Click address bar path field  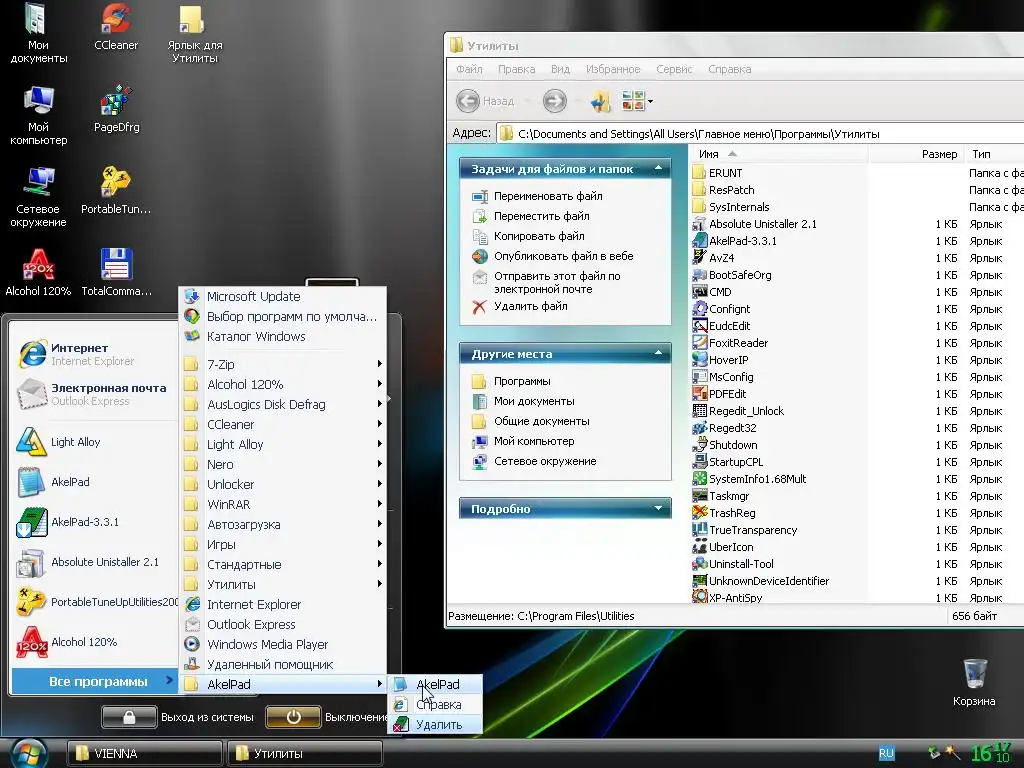click(x=760, y=134)
